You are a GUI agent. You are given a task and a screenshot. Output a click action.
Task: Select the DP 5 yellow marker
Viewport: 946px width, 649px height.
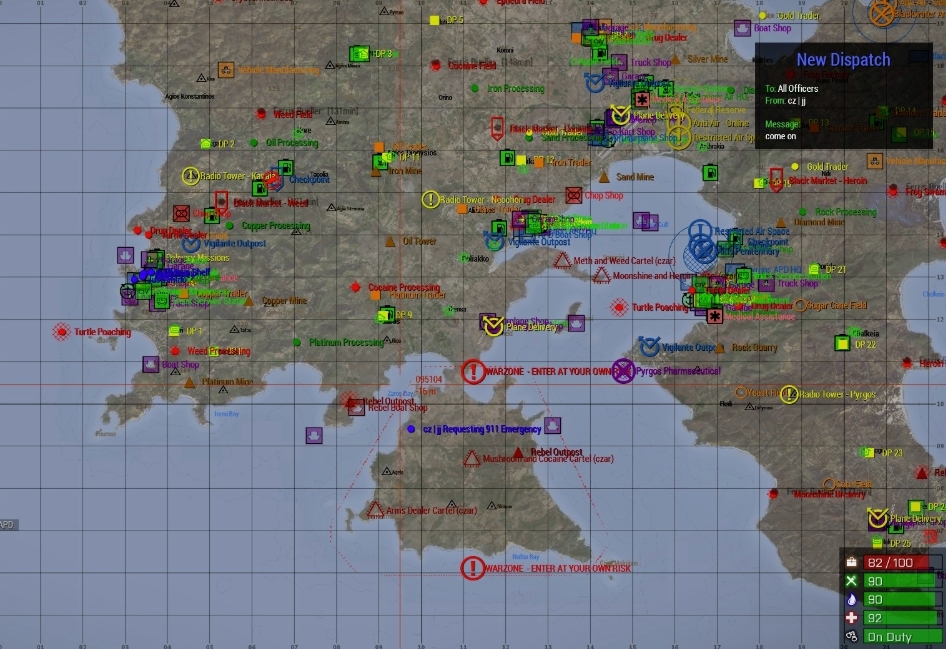(434, 21)
